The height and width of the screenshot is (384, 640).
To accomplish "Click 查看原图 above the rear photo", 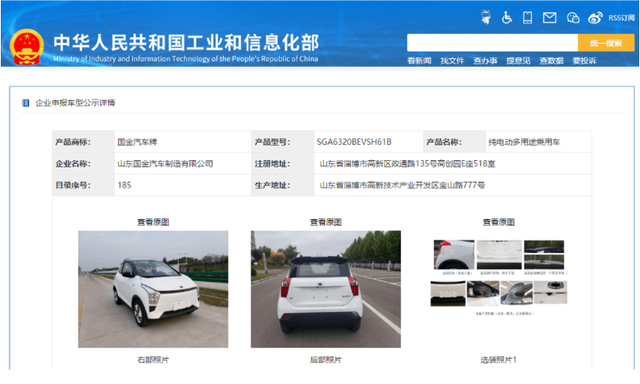I will pyautogui.click(x=326, y=222).
